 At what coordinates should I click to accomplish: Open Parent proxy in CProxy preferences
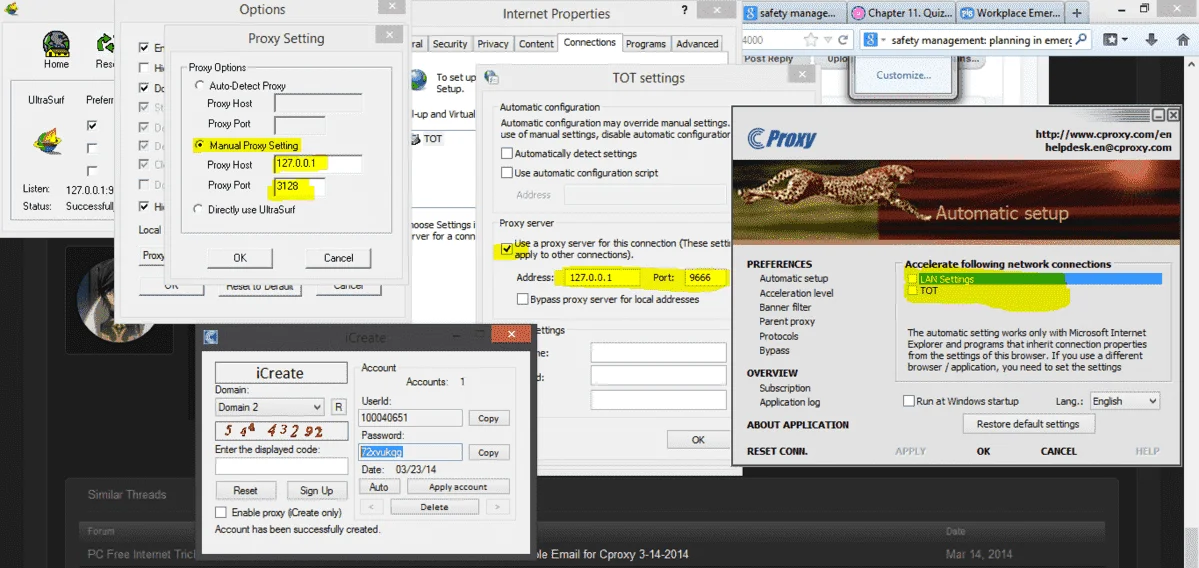pyautogui.click(x=787, y=322)
